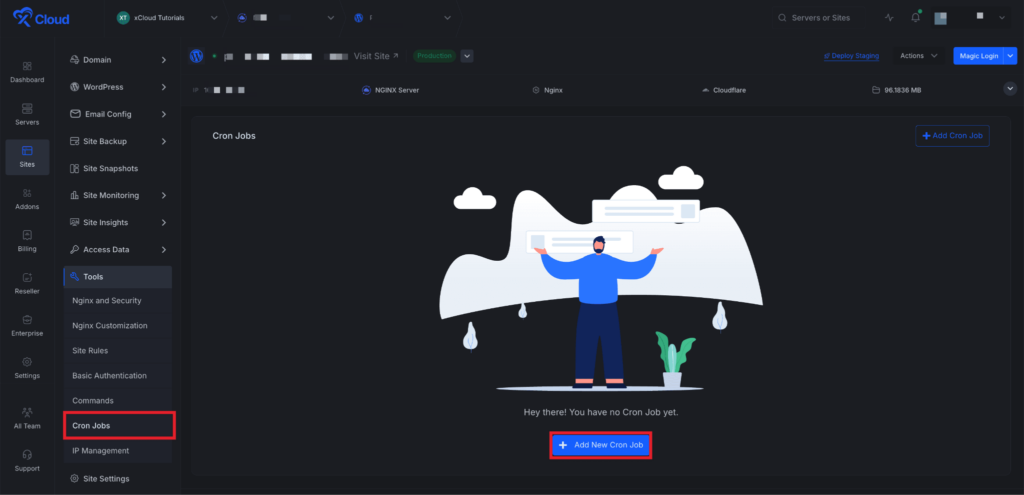Open Support from the sidebar
The height and width of the screenshot is (495, 1024).
coord(27,460)
